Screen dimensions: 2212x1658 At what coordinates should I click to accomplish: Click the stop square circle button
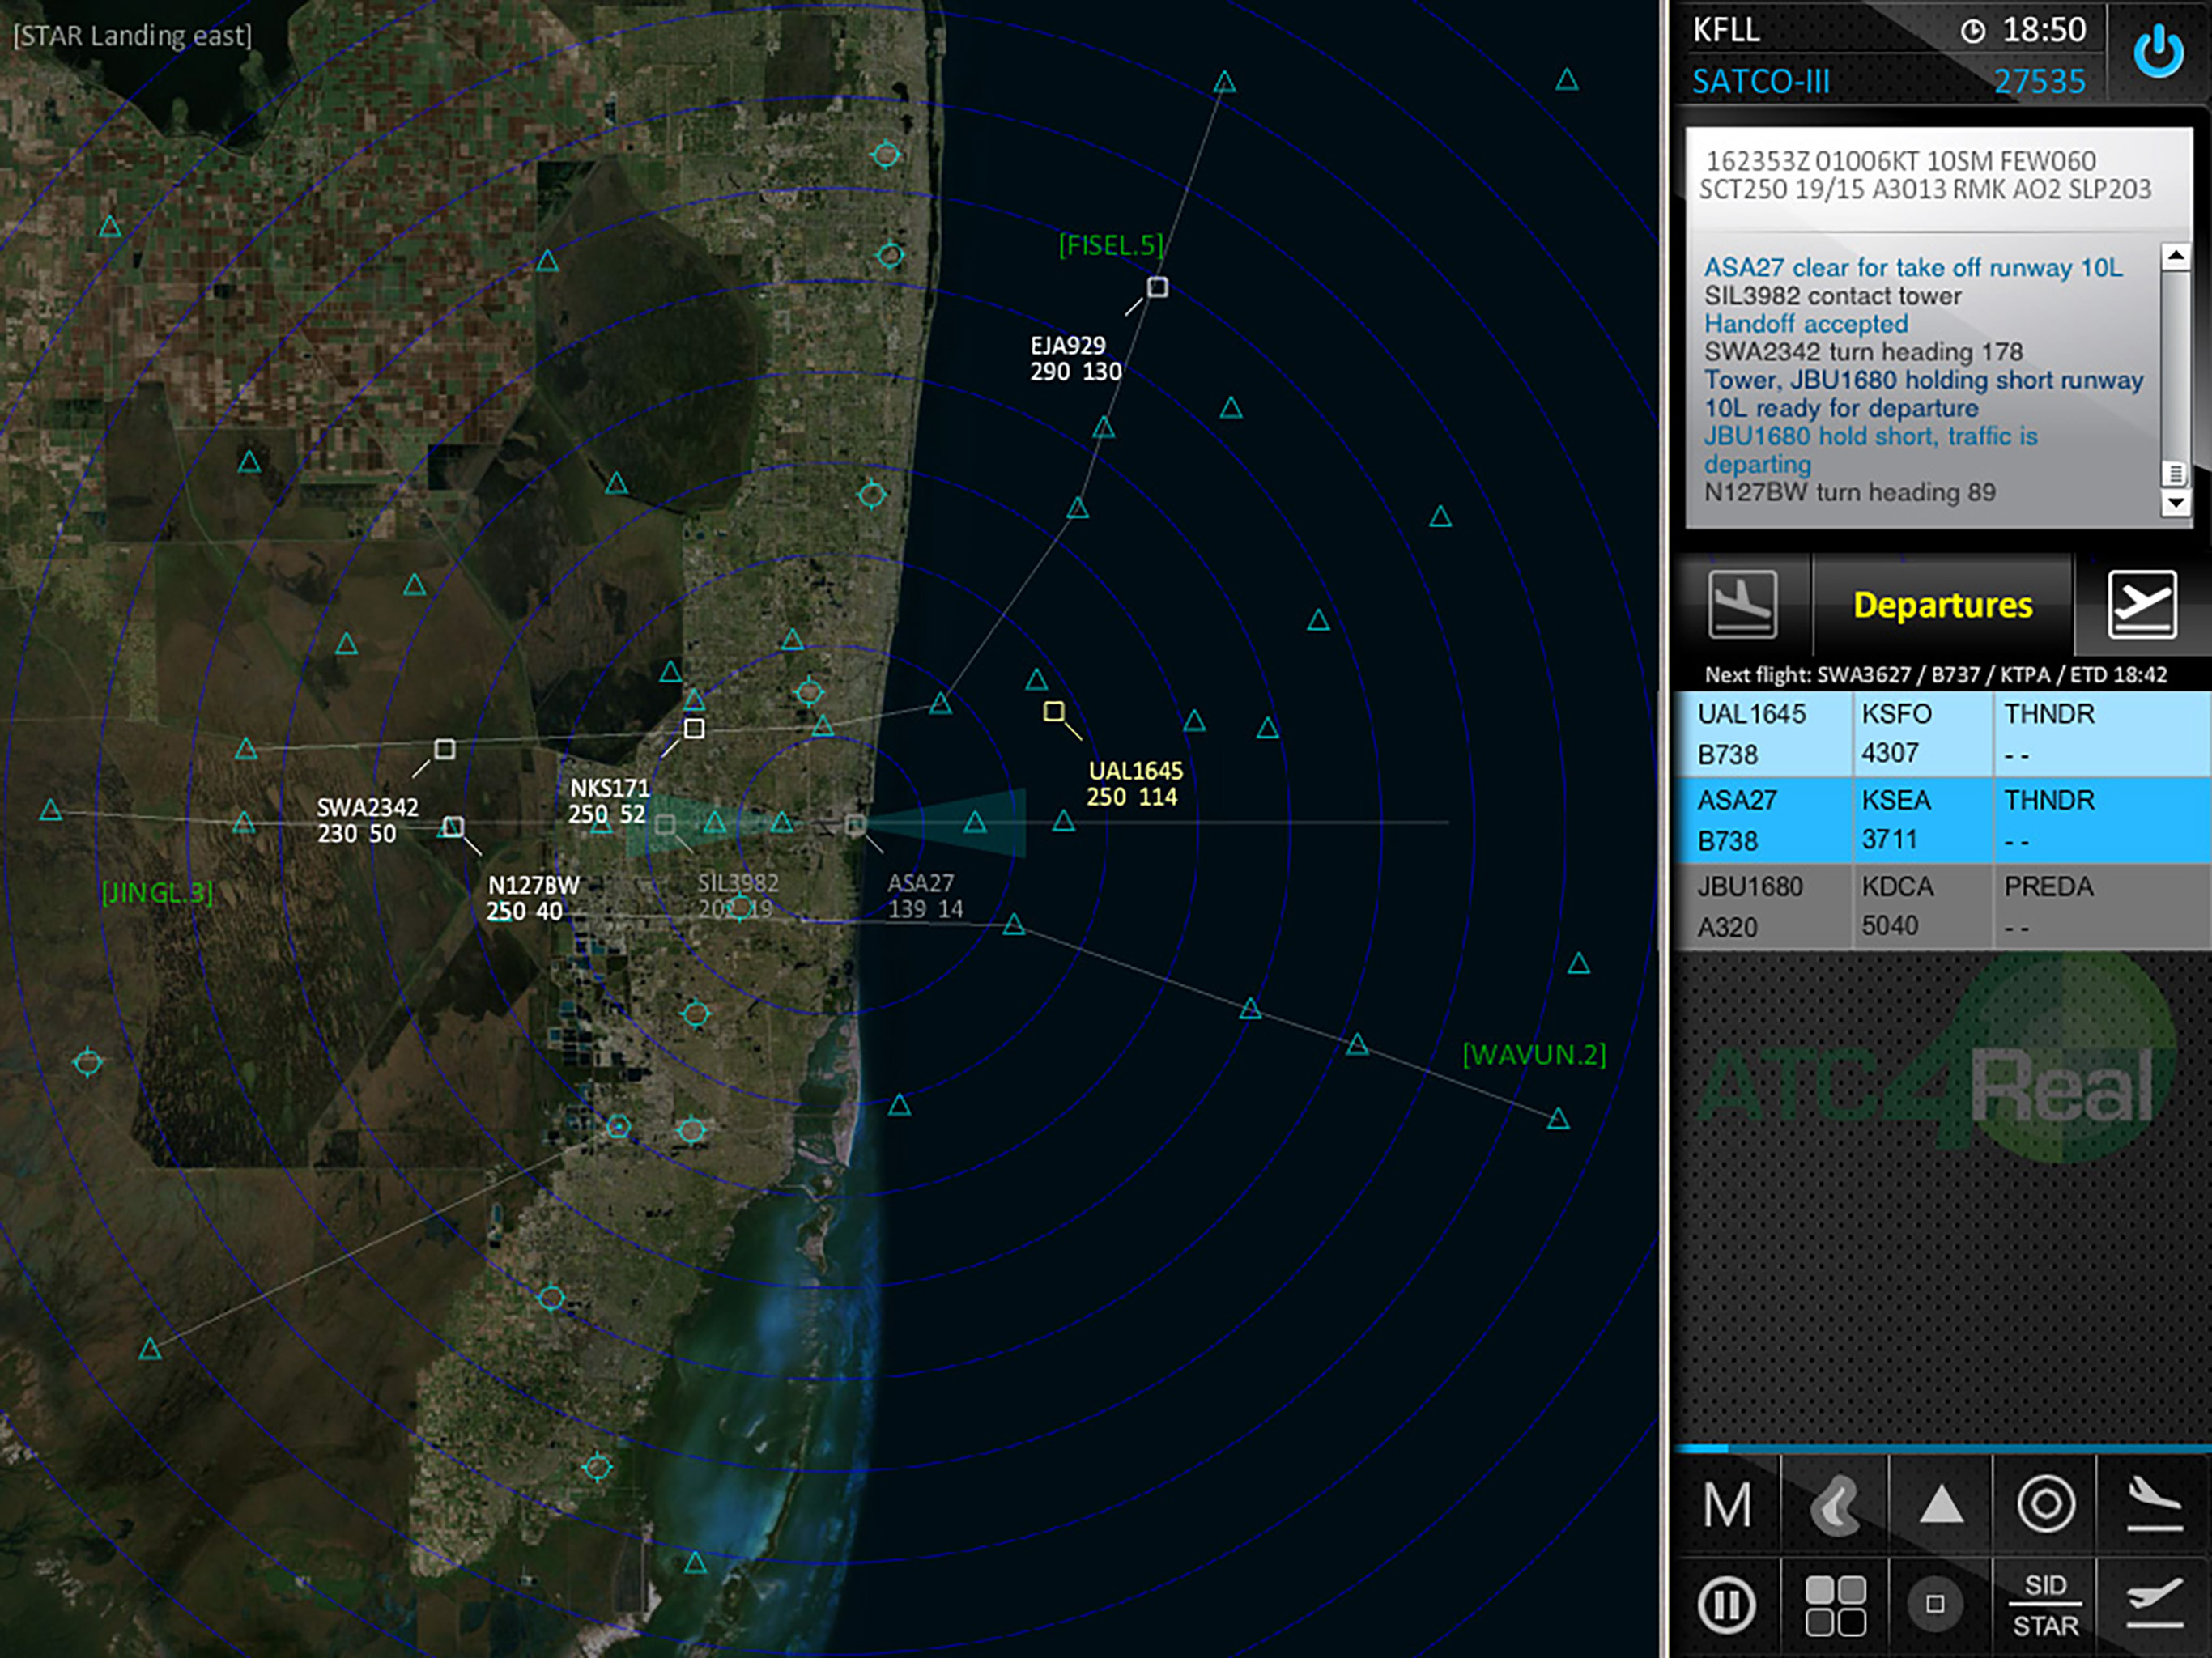coord(1935,1604)
